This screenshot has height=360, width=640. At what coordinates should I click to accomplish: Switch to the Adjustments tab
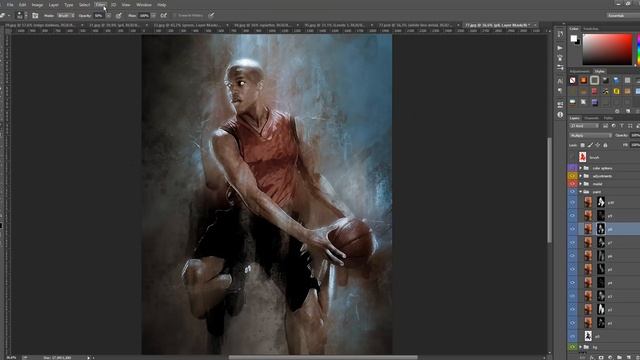pos(580,71)
